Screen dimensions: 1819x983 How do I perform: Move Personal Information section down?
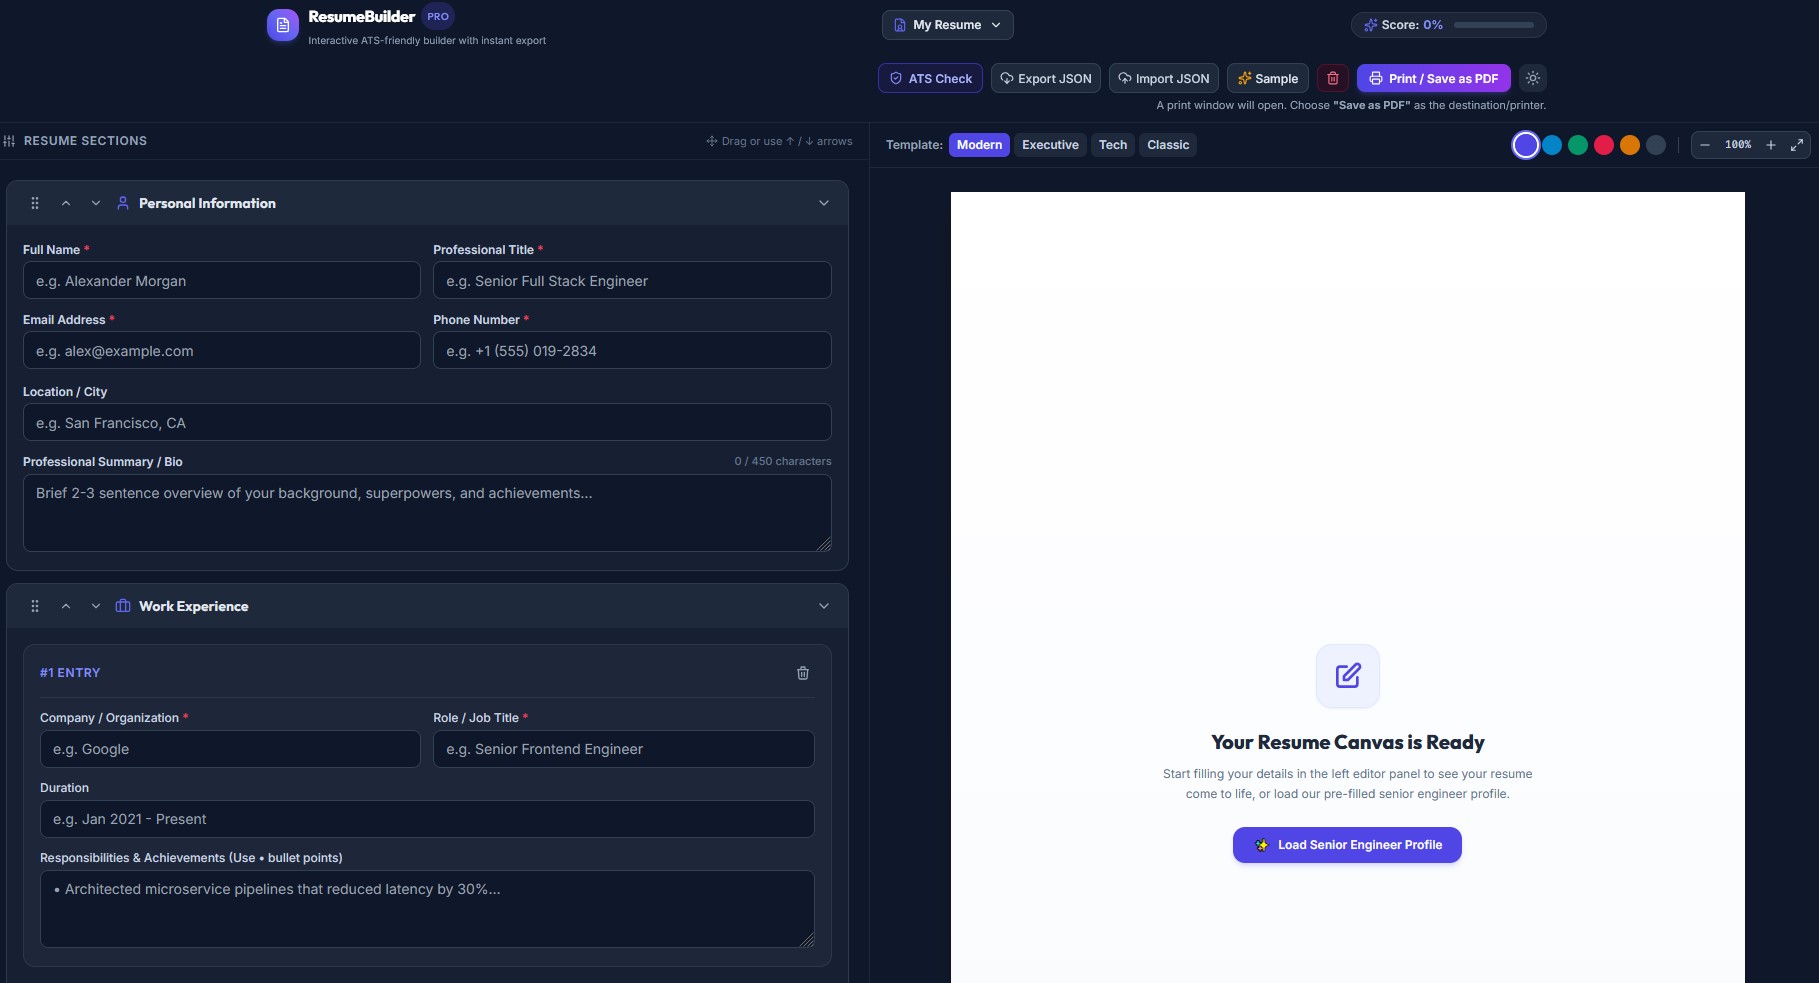pyautogui.click(x=96, y=203)
